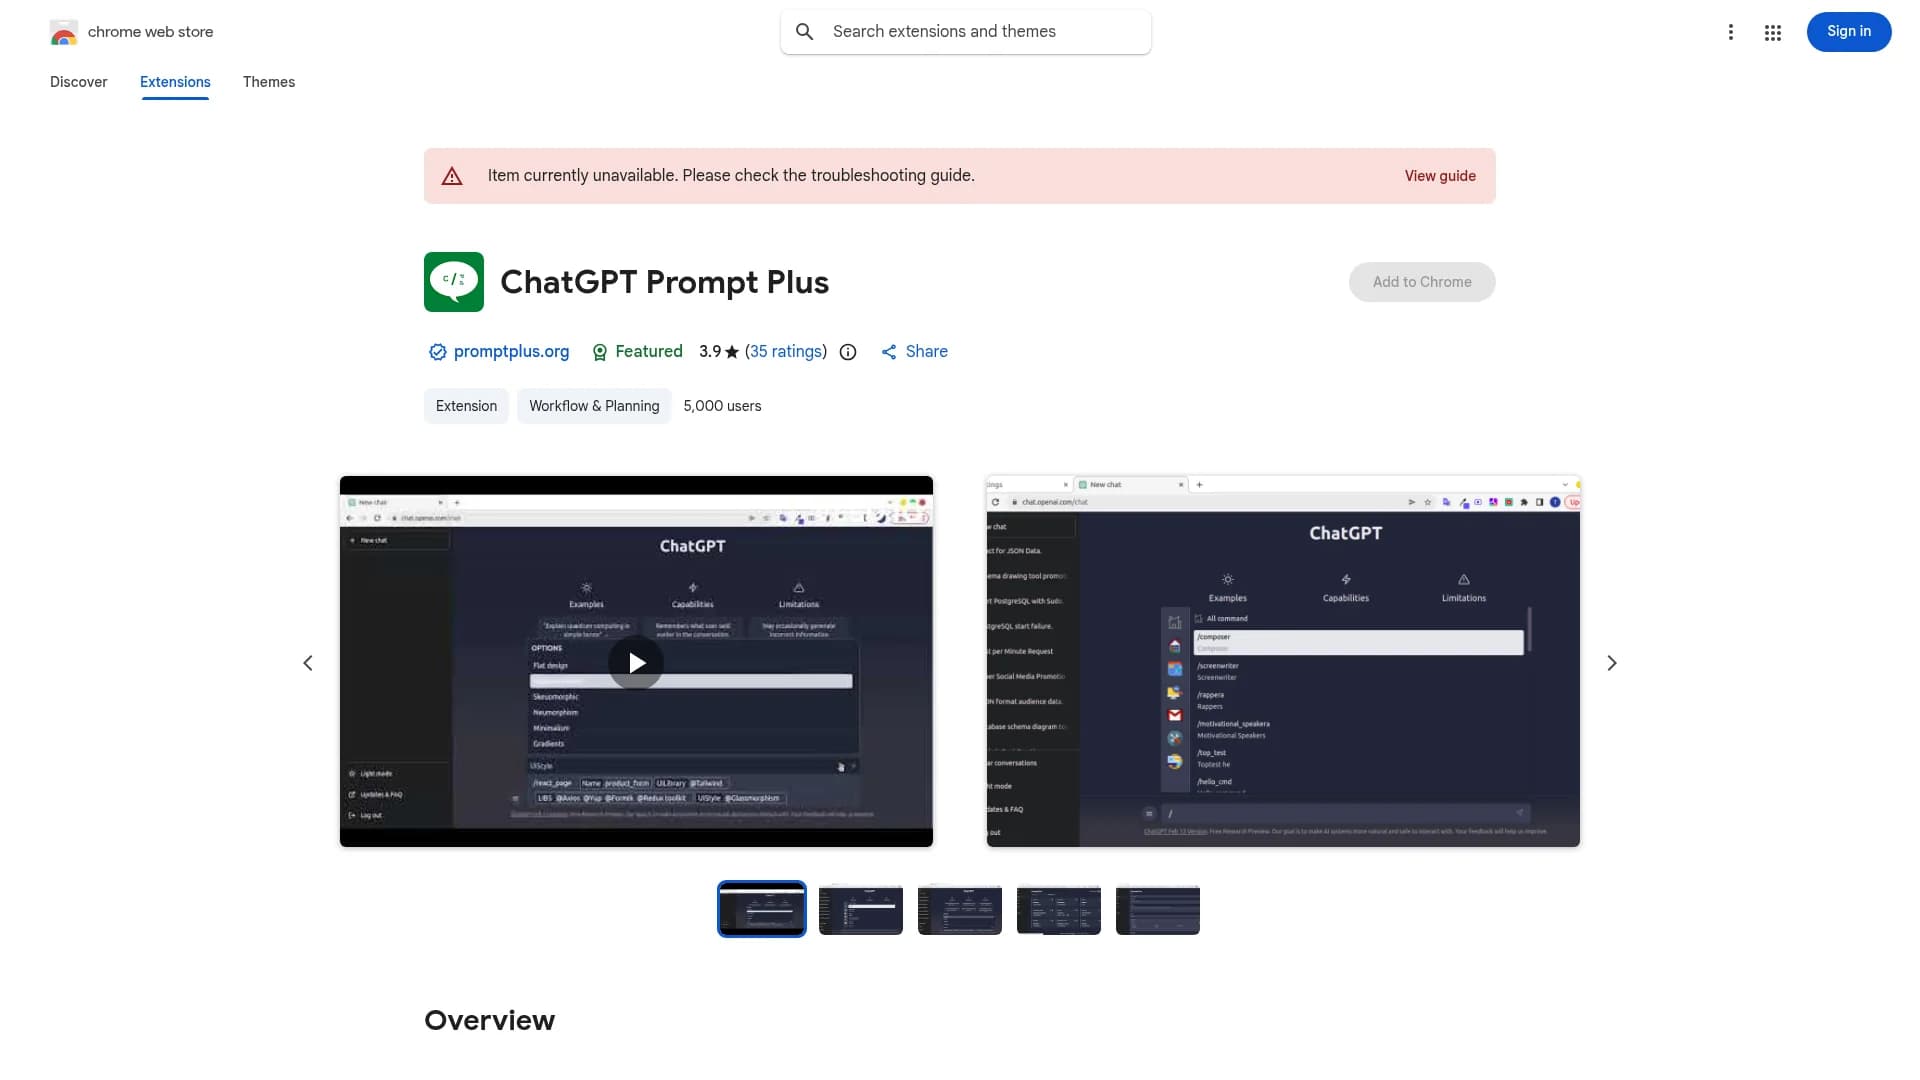This screenshot has width=1920, height=1080.
Task: Click the View guide link
Action: coord(1440,176)
